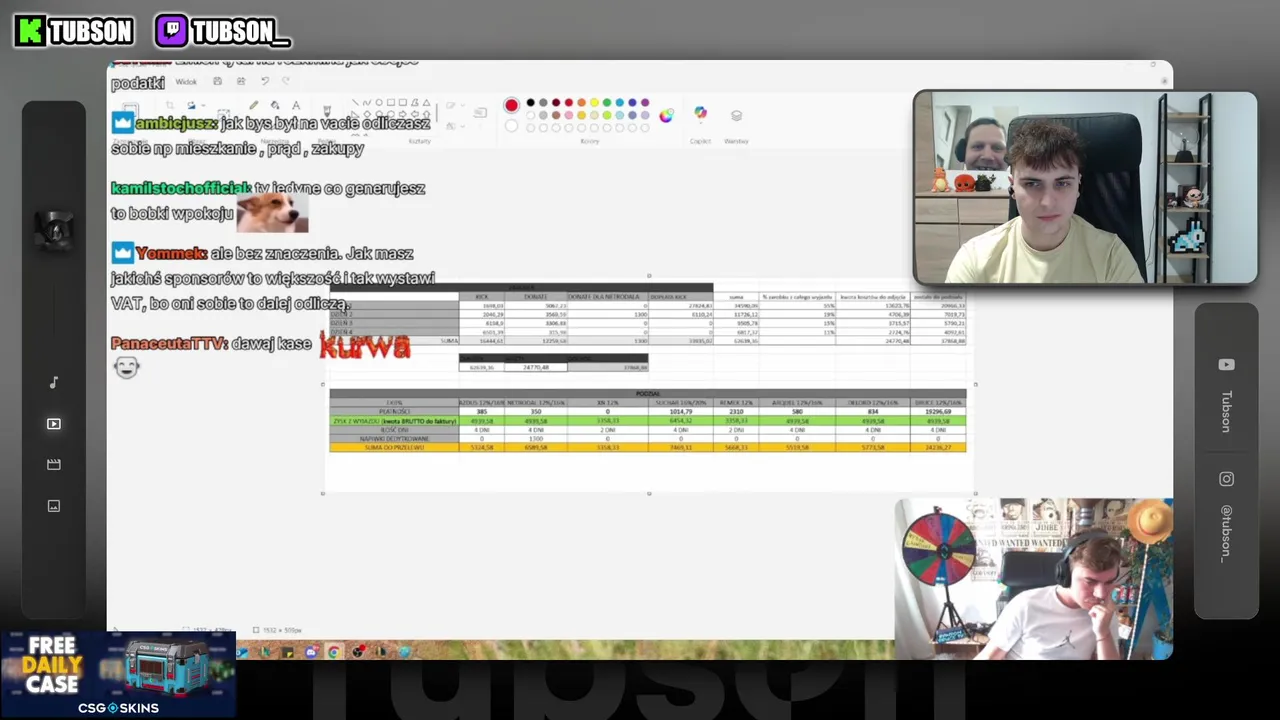The image size is (1280, 720).
Task: Click the clapperboard icon in left sidebar
Action: [54, 465]
